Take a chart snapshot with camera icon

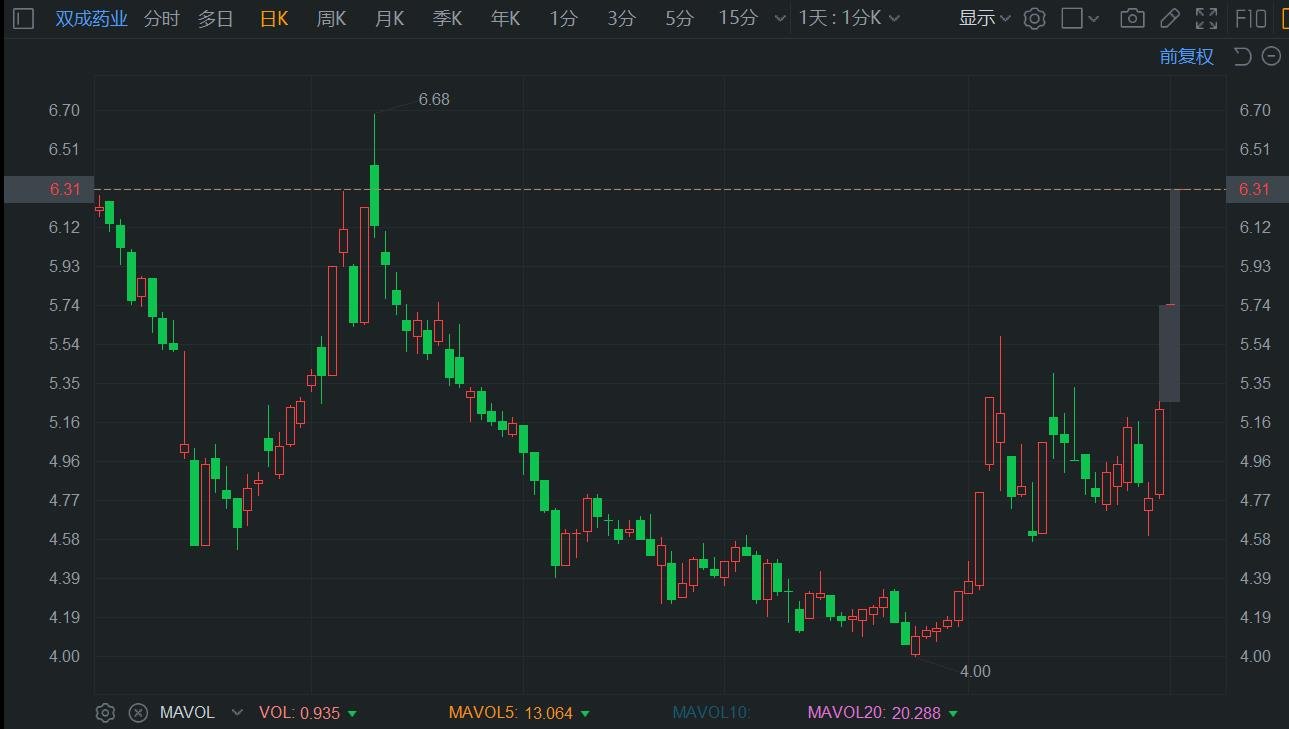(x=1132, y=18)
